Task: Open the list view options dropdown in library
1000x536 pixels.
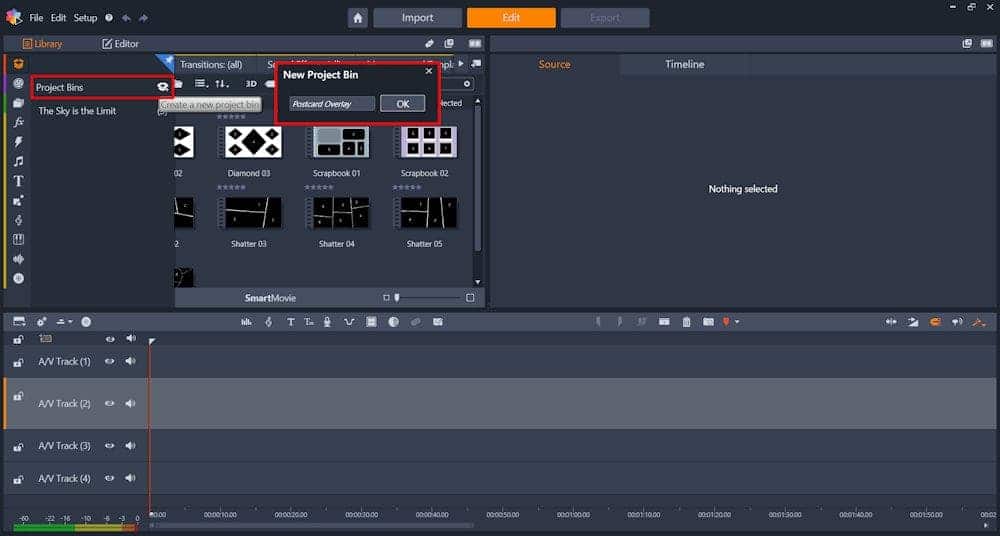Action: click(201, 84)
